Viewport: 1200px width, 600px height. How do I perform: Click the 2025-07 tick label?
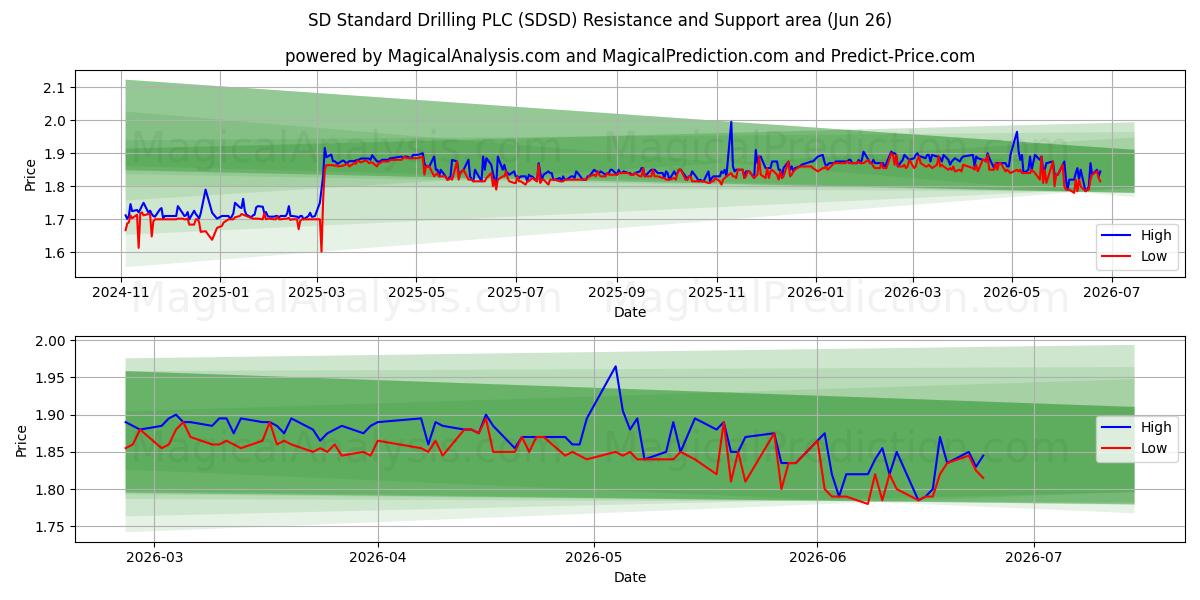[516, 291]
